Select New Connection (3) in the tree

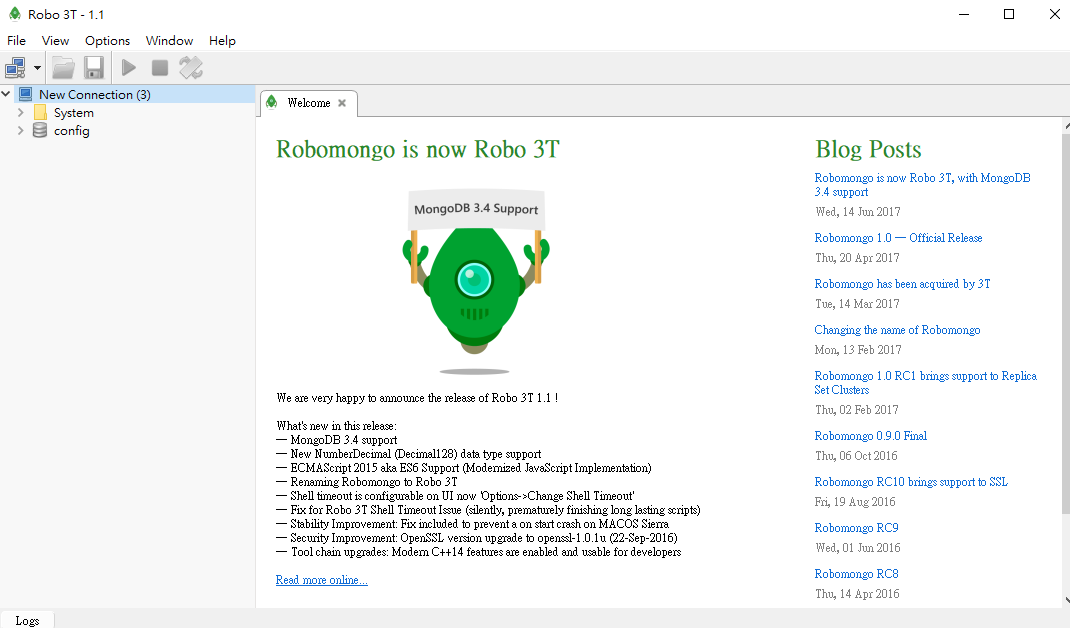click(95, 94)
